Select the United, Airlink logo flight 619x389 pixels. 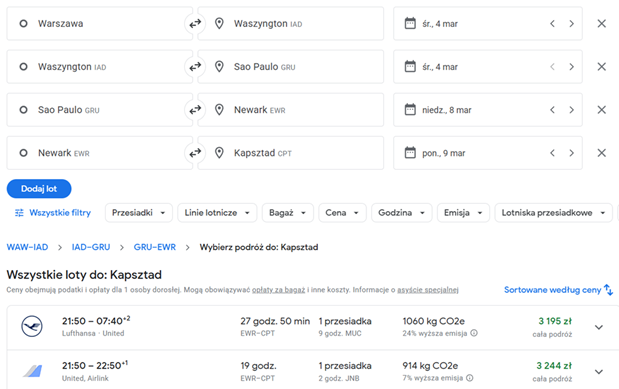click(32, 371)
